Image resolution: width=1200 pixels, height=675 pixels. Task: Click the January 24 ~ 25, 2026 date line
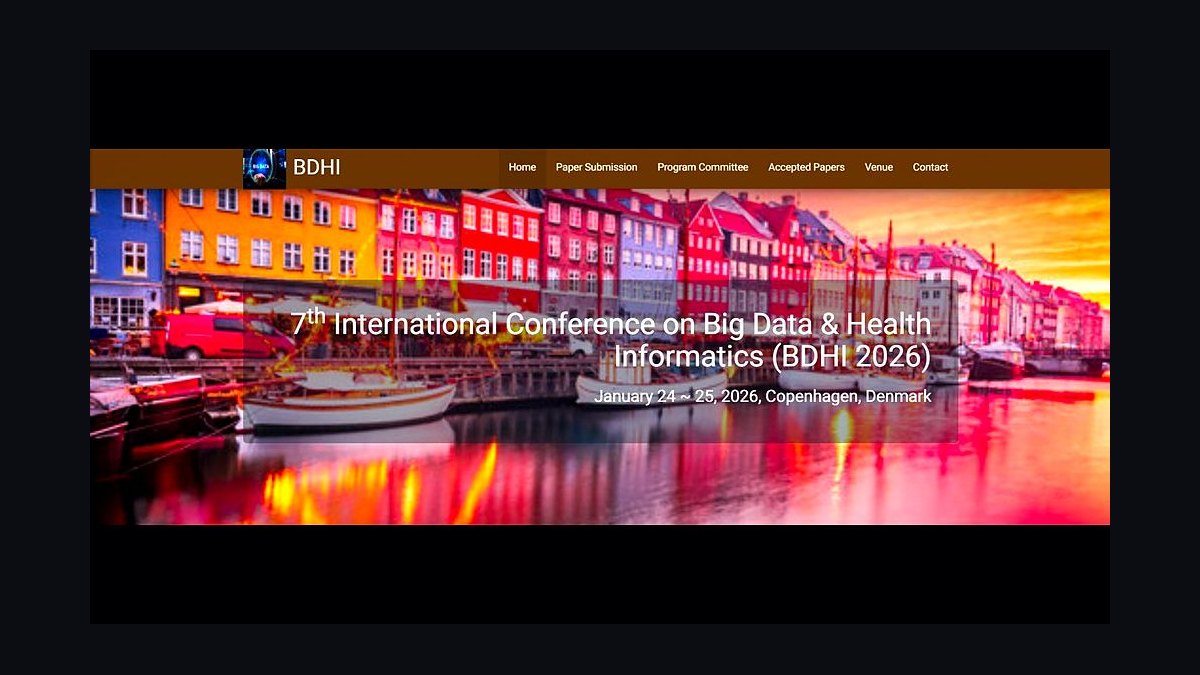click(x=763, y=397)
